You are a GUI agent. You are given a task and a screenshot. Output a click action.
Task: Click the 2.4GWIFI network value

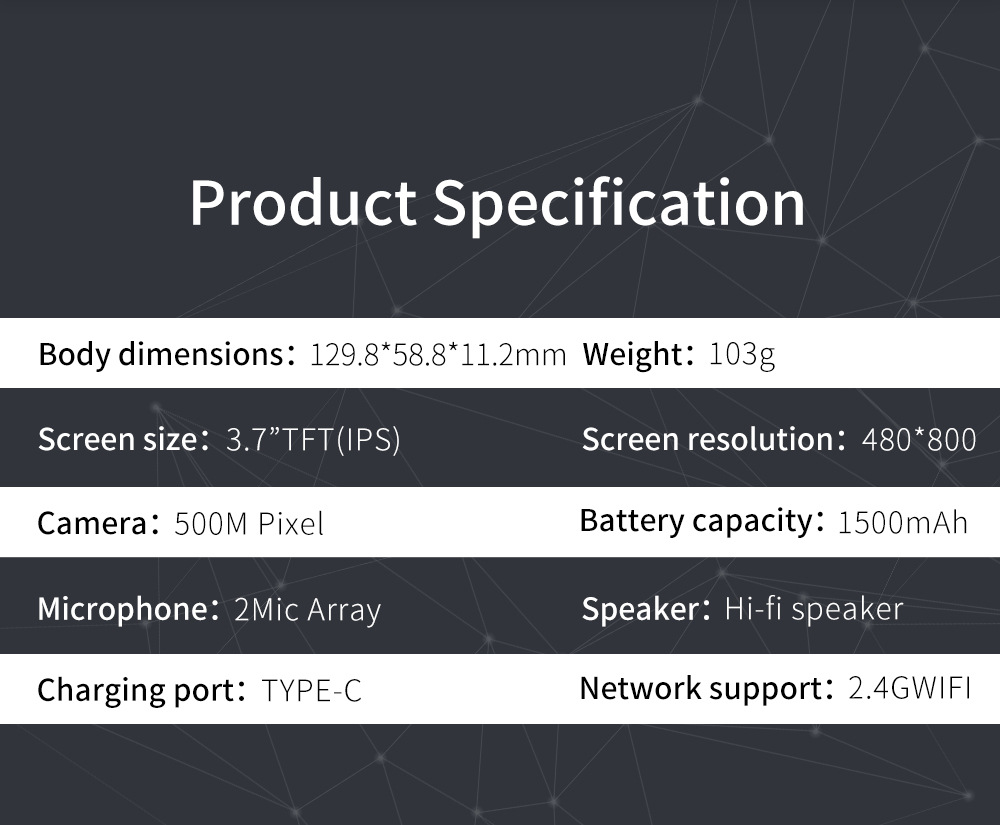(909, 689)
